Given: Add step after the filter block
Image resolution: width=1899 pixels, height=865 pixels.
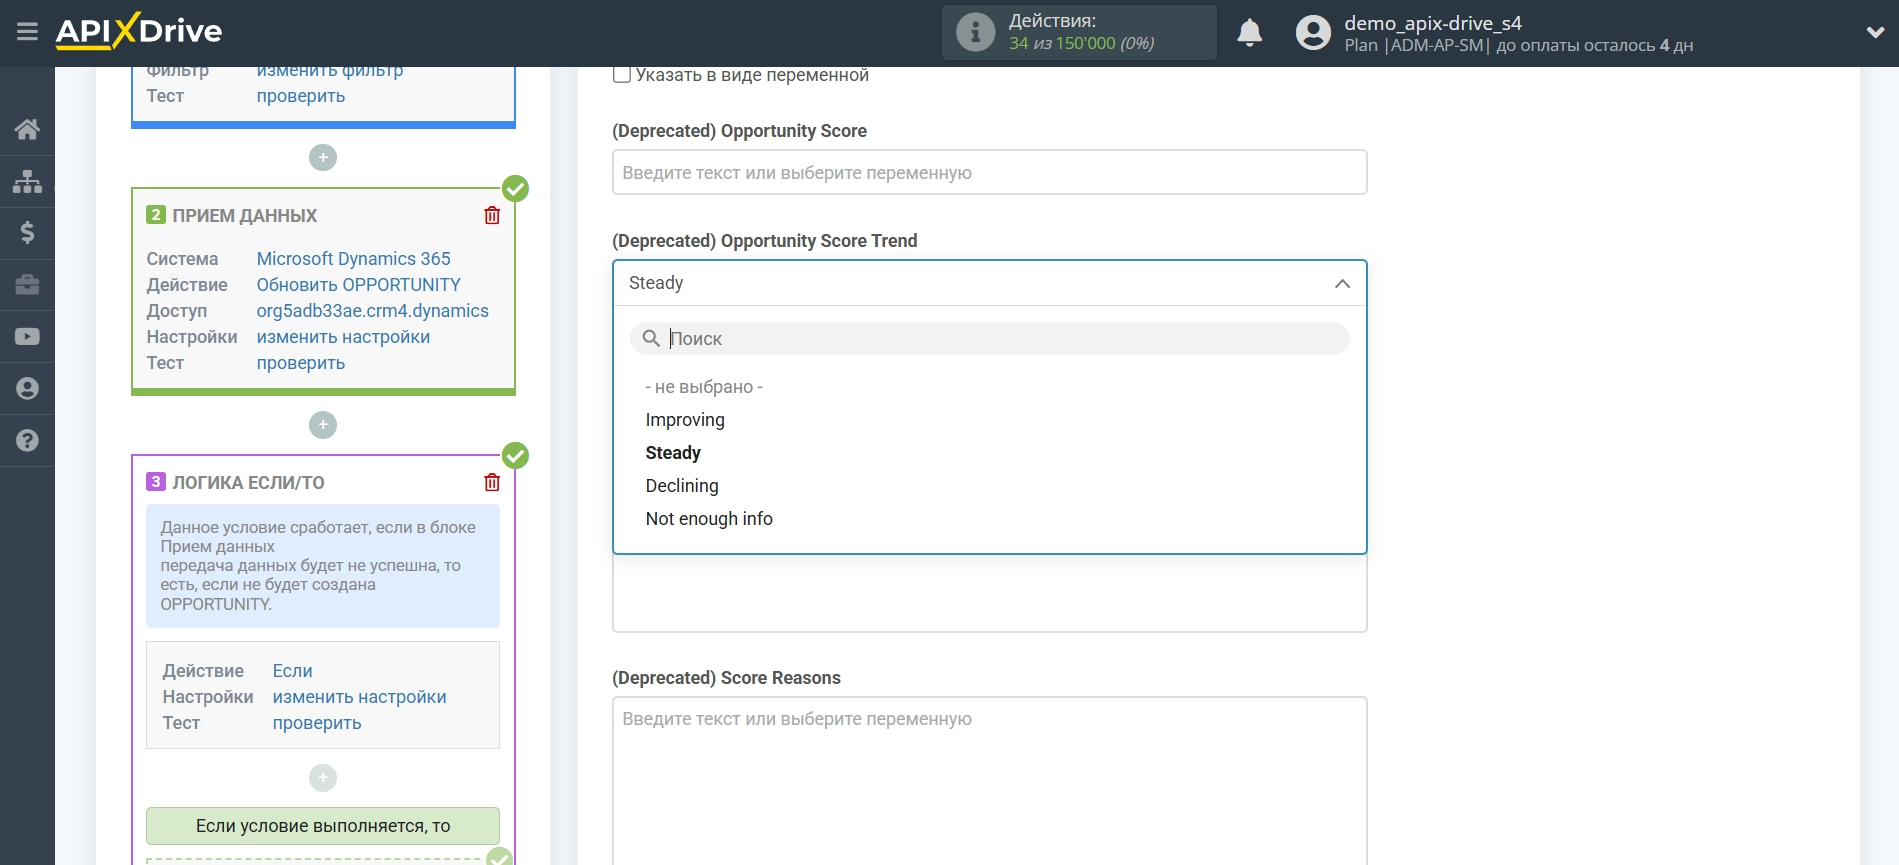Looking at the screenshot, I should pyautogui.click(x=323, y=158).
